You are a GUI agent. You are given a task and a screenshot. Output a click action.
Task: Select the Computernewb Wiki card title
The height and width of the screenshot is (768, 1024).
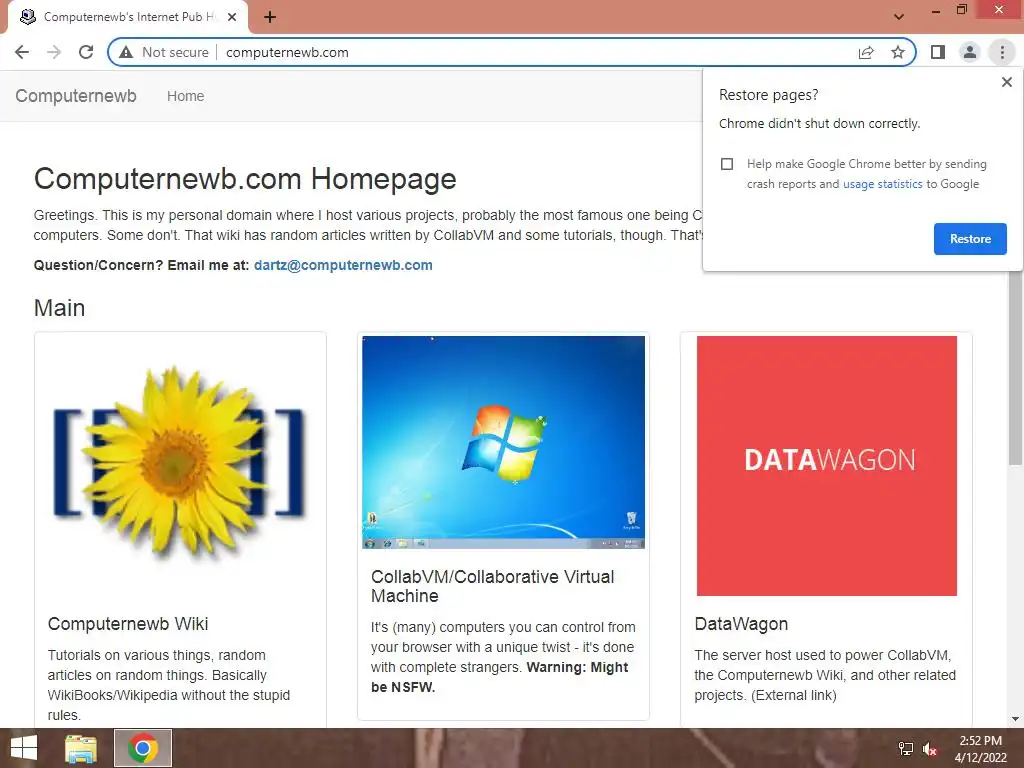[x=128, y=624]
